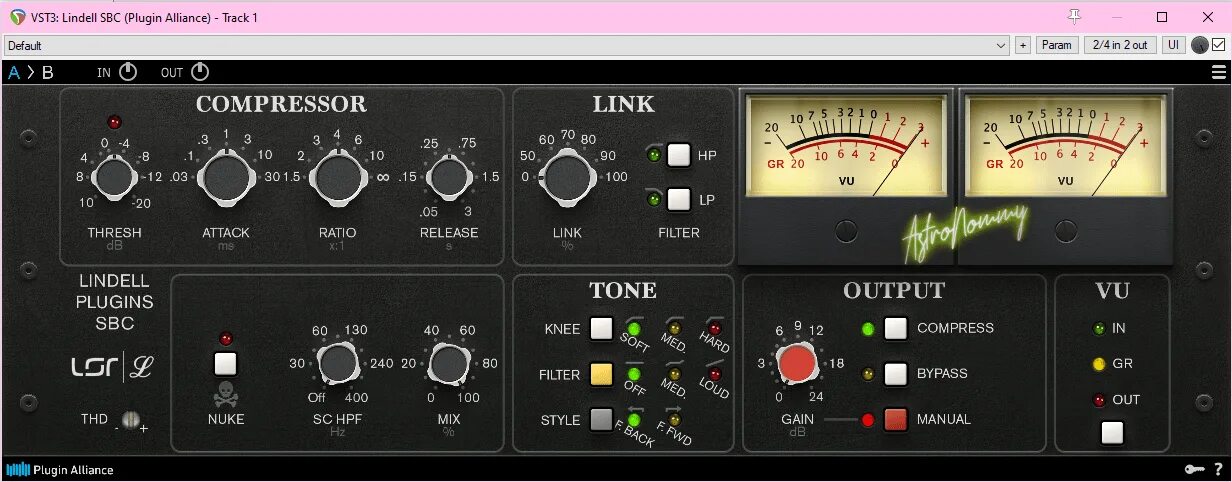Click the MIX knob

449,363
